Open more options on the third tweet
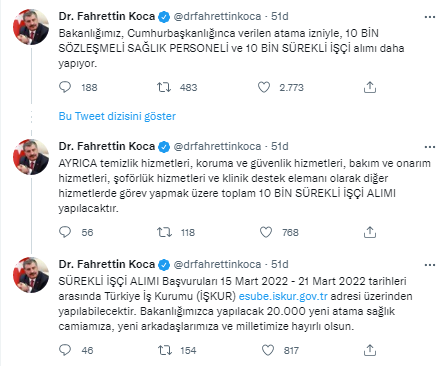The image size is (447, 366). (x=430, y=265)
